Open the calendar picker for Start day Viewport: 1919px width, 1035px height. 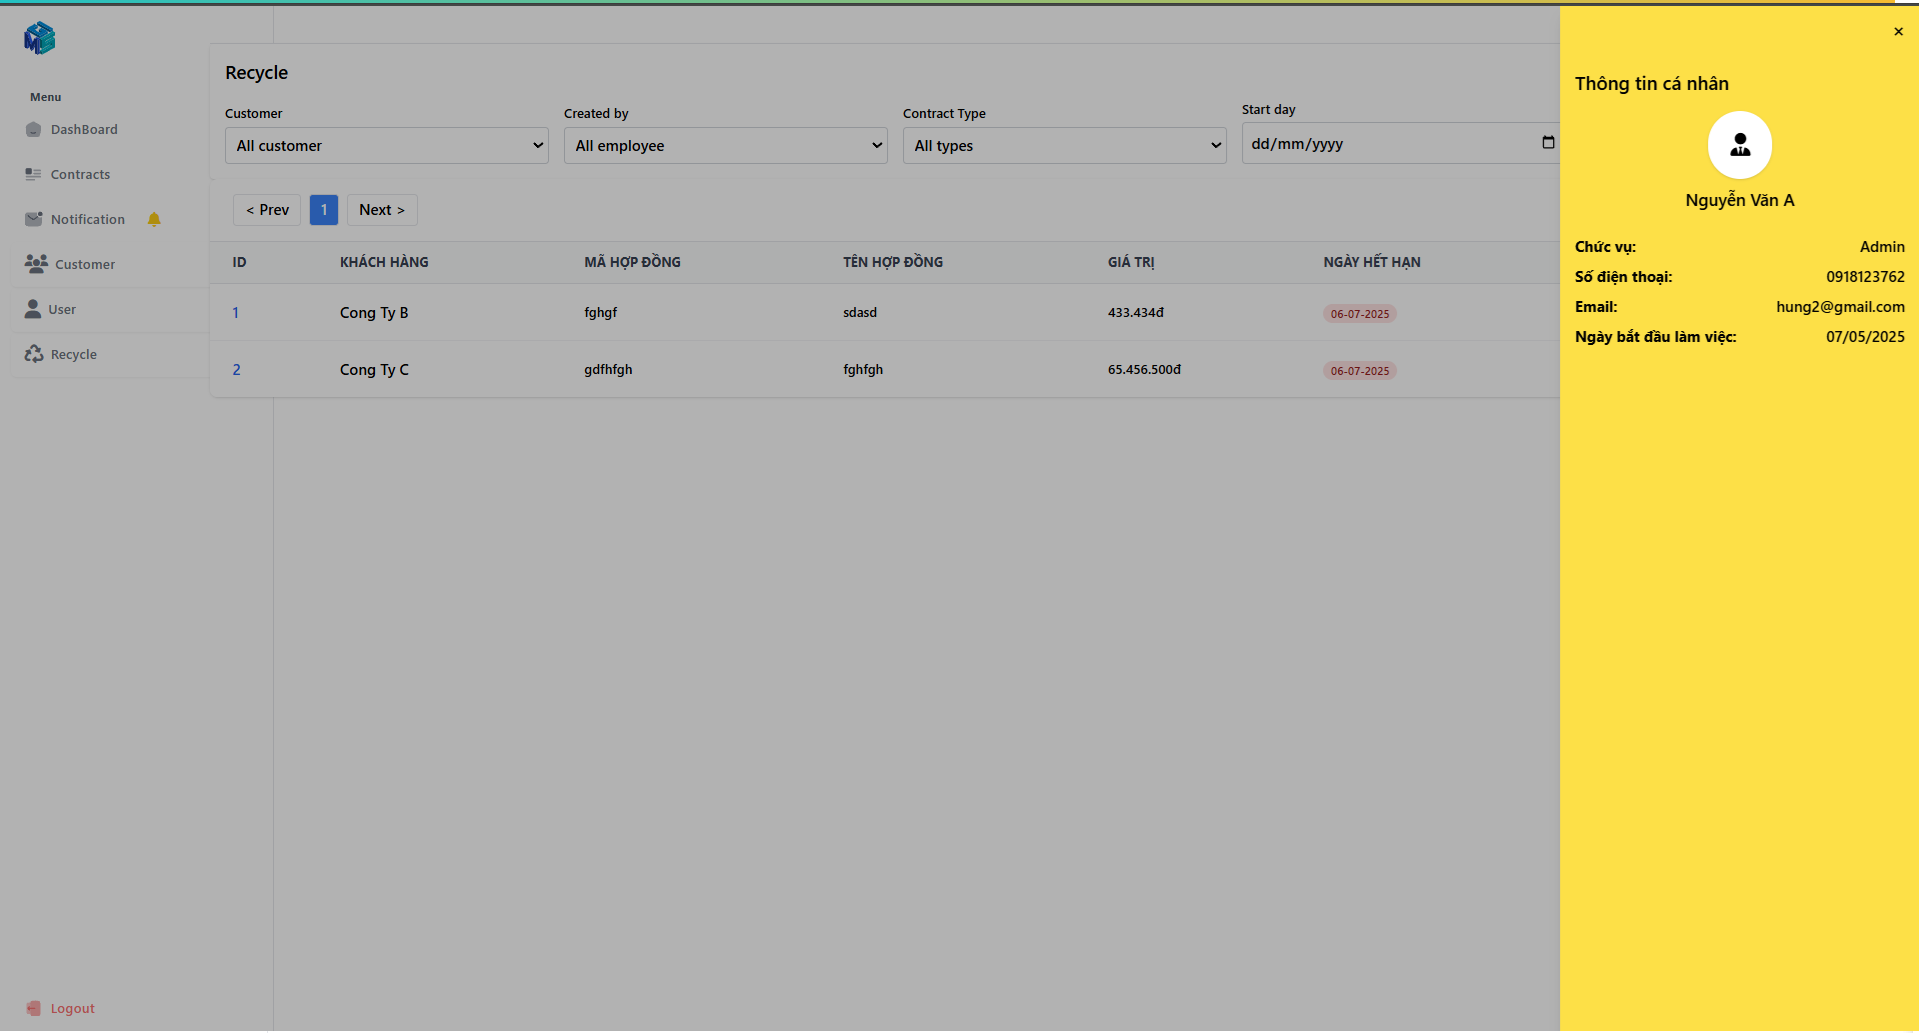pos(1548,143)
